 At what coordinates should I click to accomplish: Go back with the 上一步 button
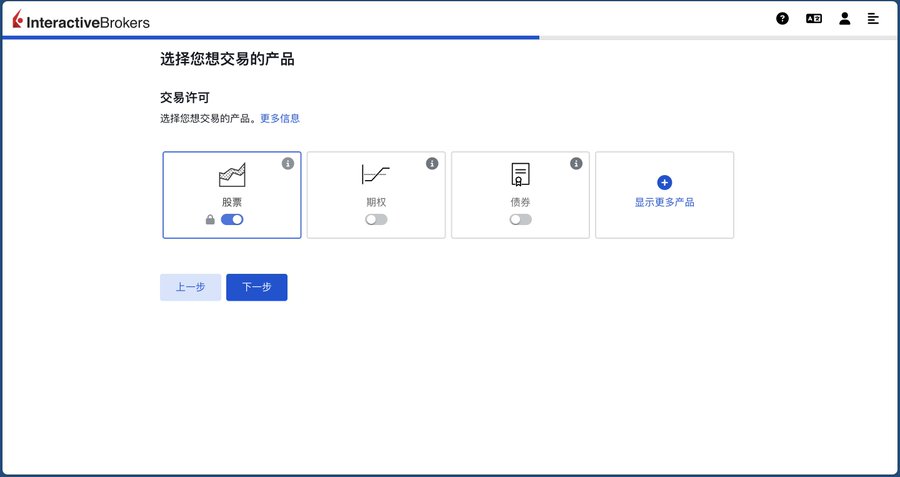[x=191, y=287]
